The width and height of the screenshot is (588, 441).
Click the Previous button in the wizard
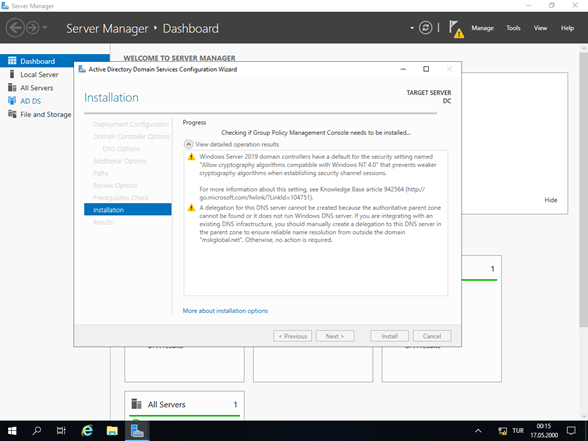[292, 336]
